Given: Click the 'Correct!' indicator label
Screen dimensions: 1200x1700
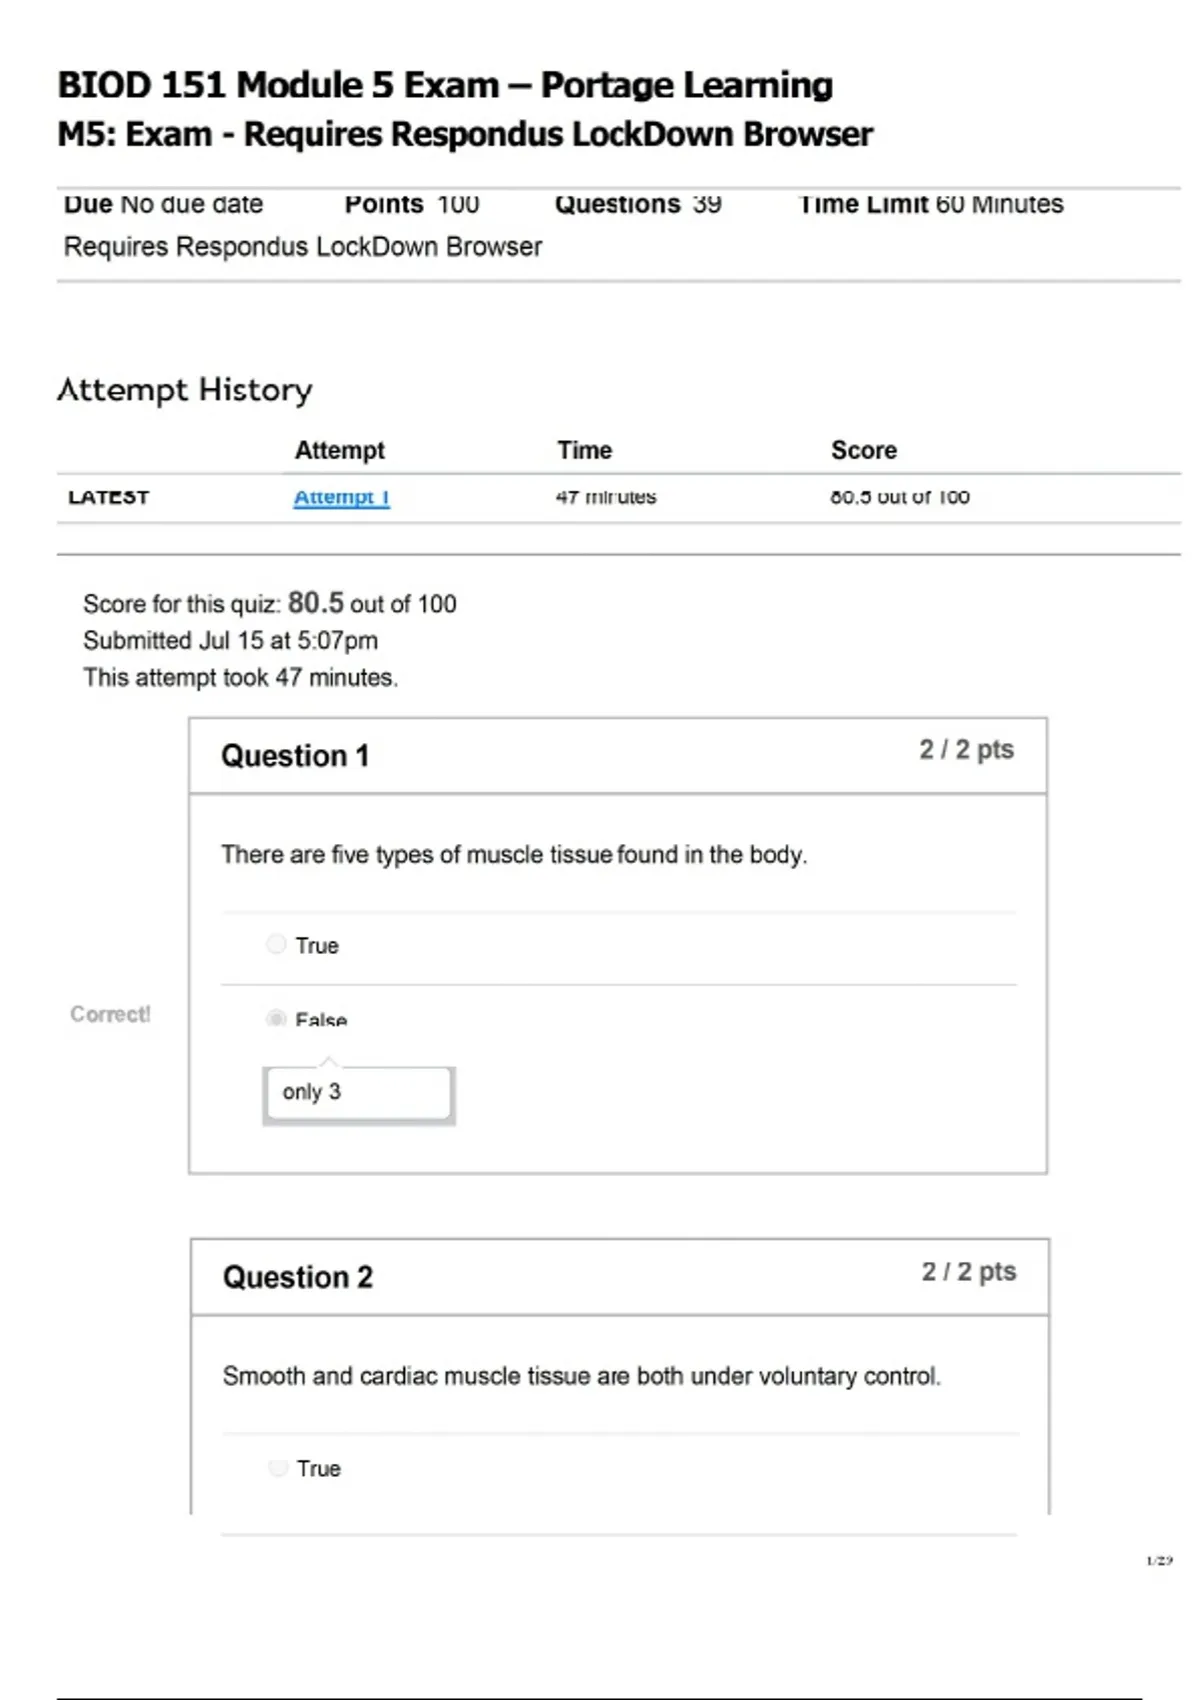Looking at the screenshot, I should point(110,1014).
